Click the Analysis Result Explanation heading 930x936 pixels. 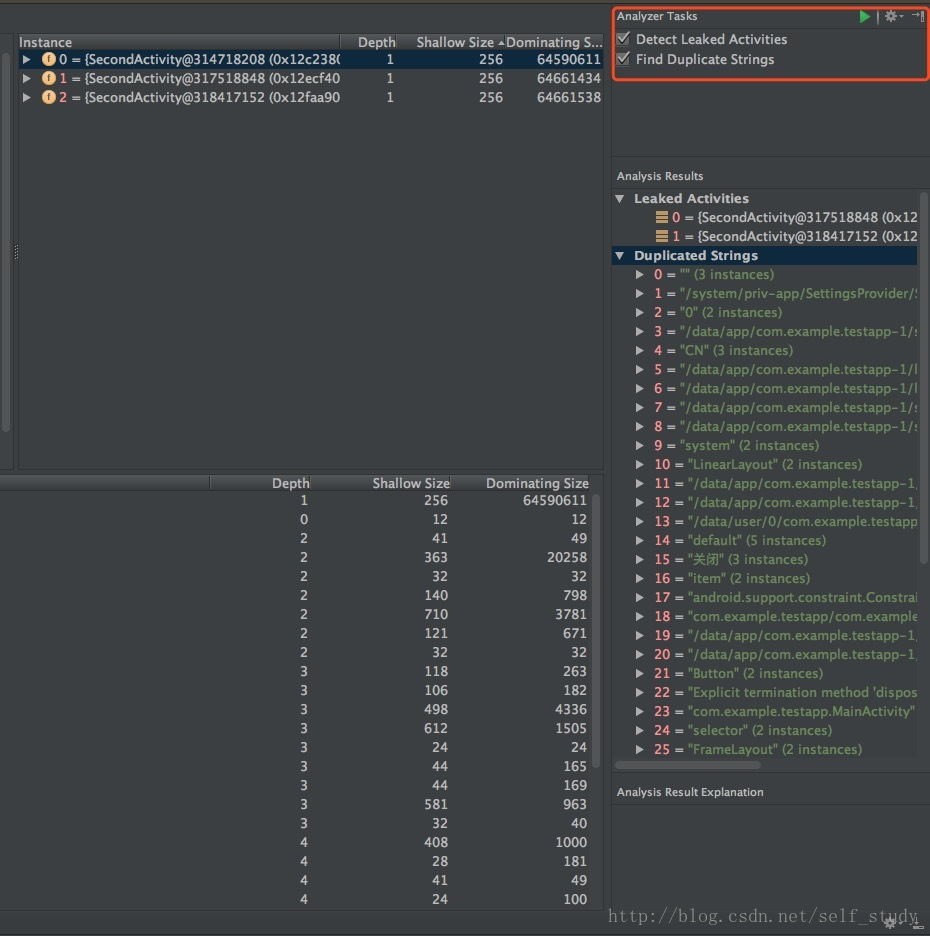(x=690, y=792)
